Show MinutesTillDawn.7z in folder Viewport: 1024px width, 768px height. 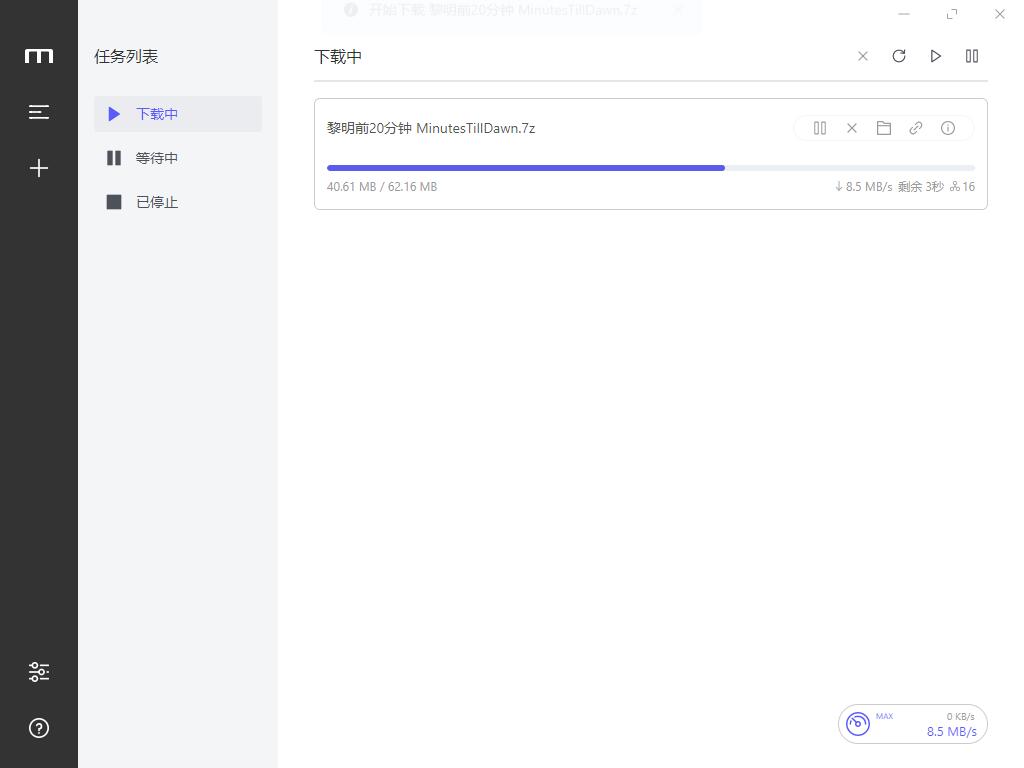coord(884,128)
